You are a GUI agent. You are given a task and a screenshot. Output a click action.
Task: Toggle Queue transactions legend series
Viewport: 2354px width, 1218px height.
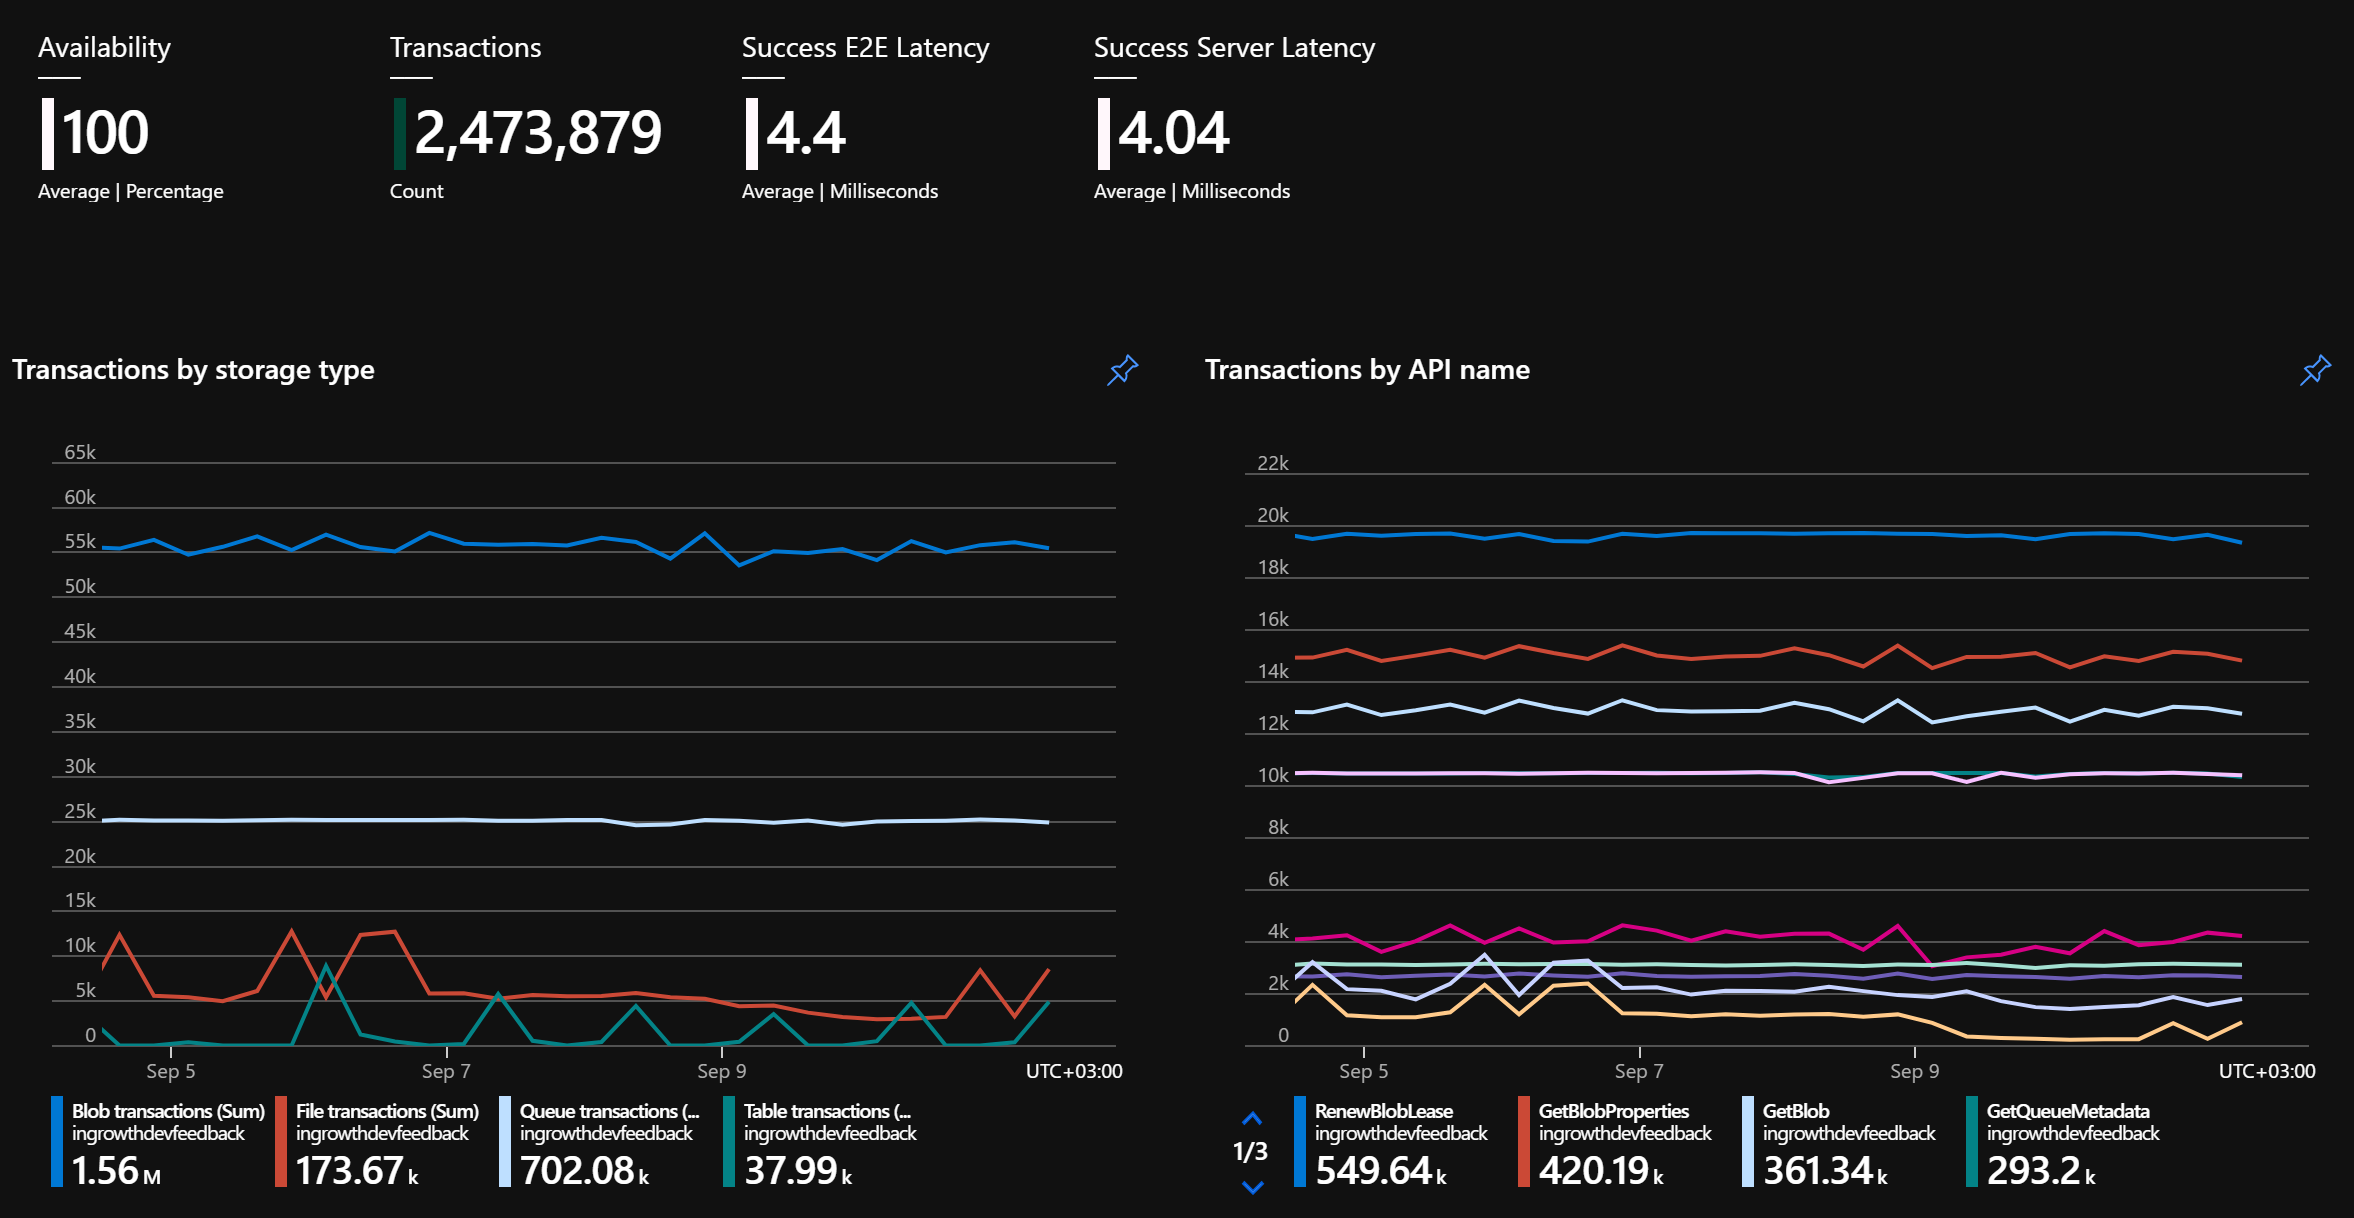click(x=600, y=1141)
